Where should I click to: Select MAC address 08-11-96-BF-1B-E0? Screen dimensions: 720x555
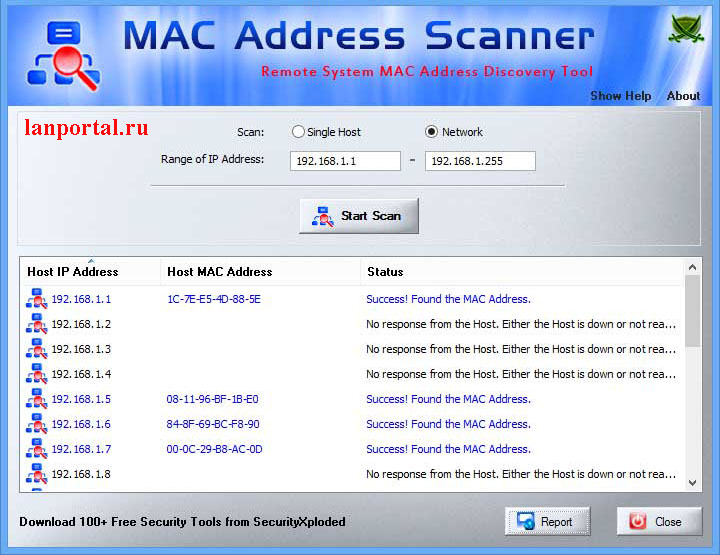pos(213,399)
